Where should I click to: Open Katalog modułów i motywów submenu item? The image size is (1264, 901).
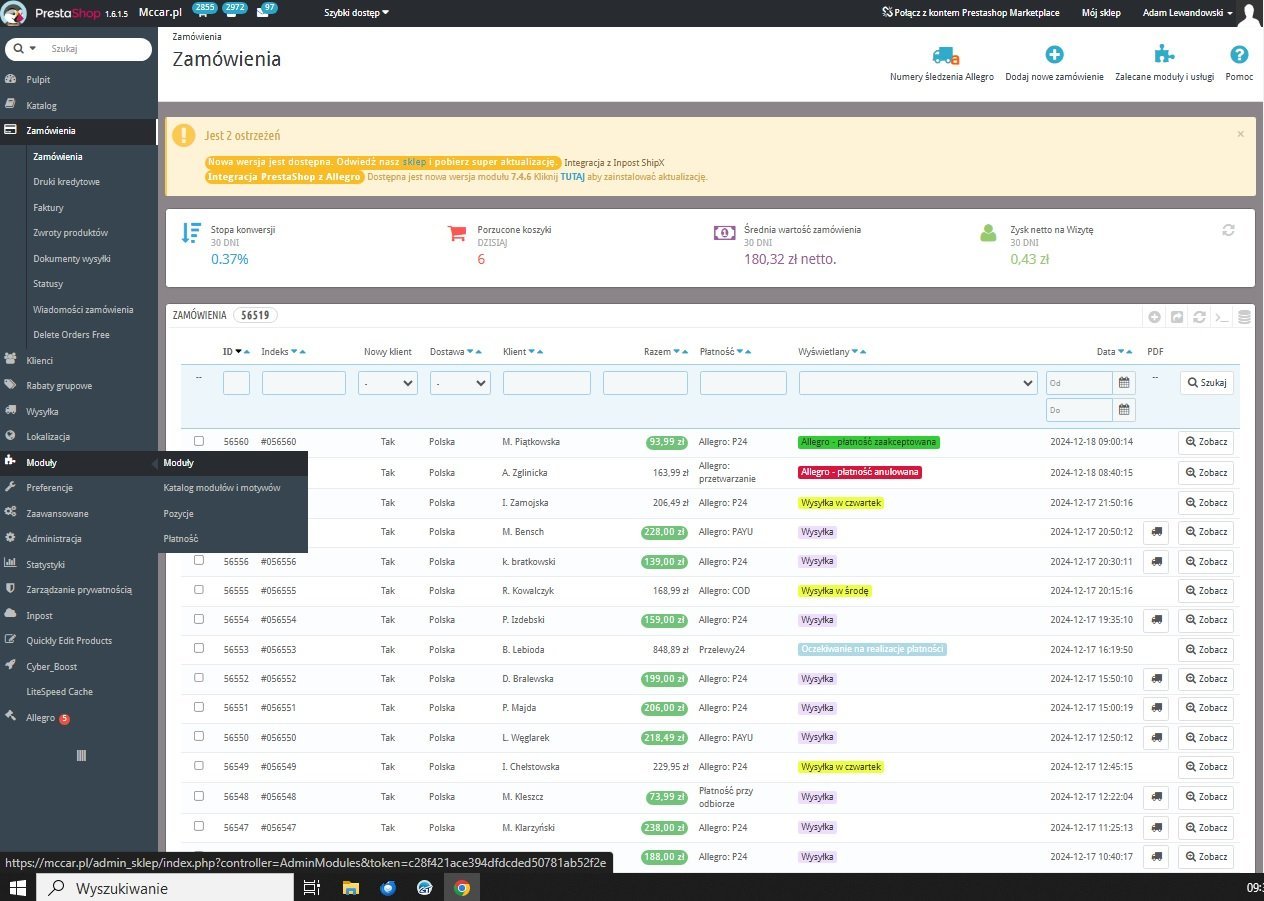(x=222, y=488)
